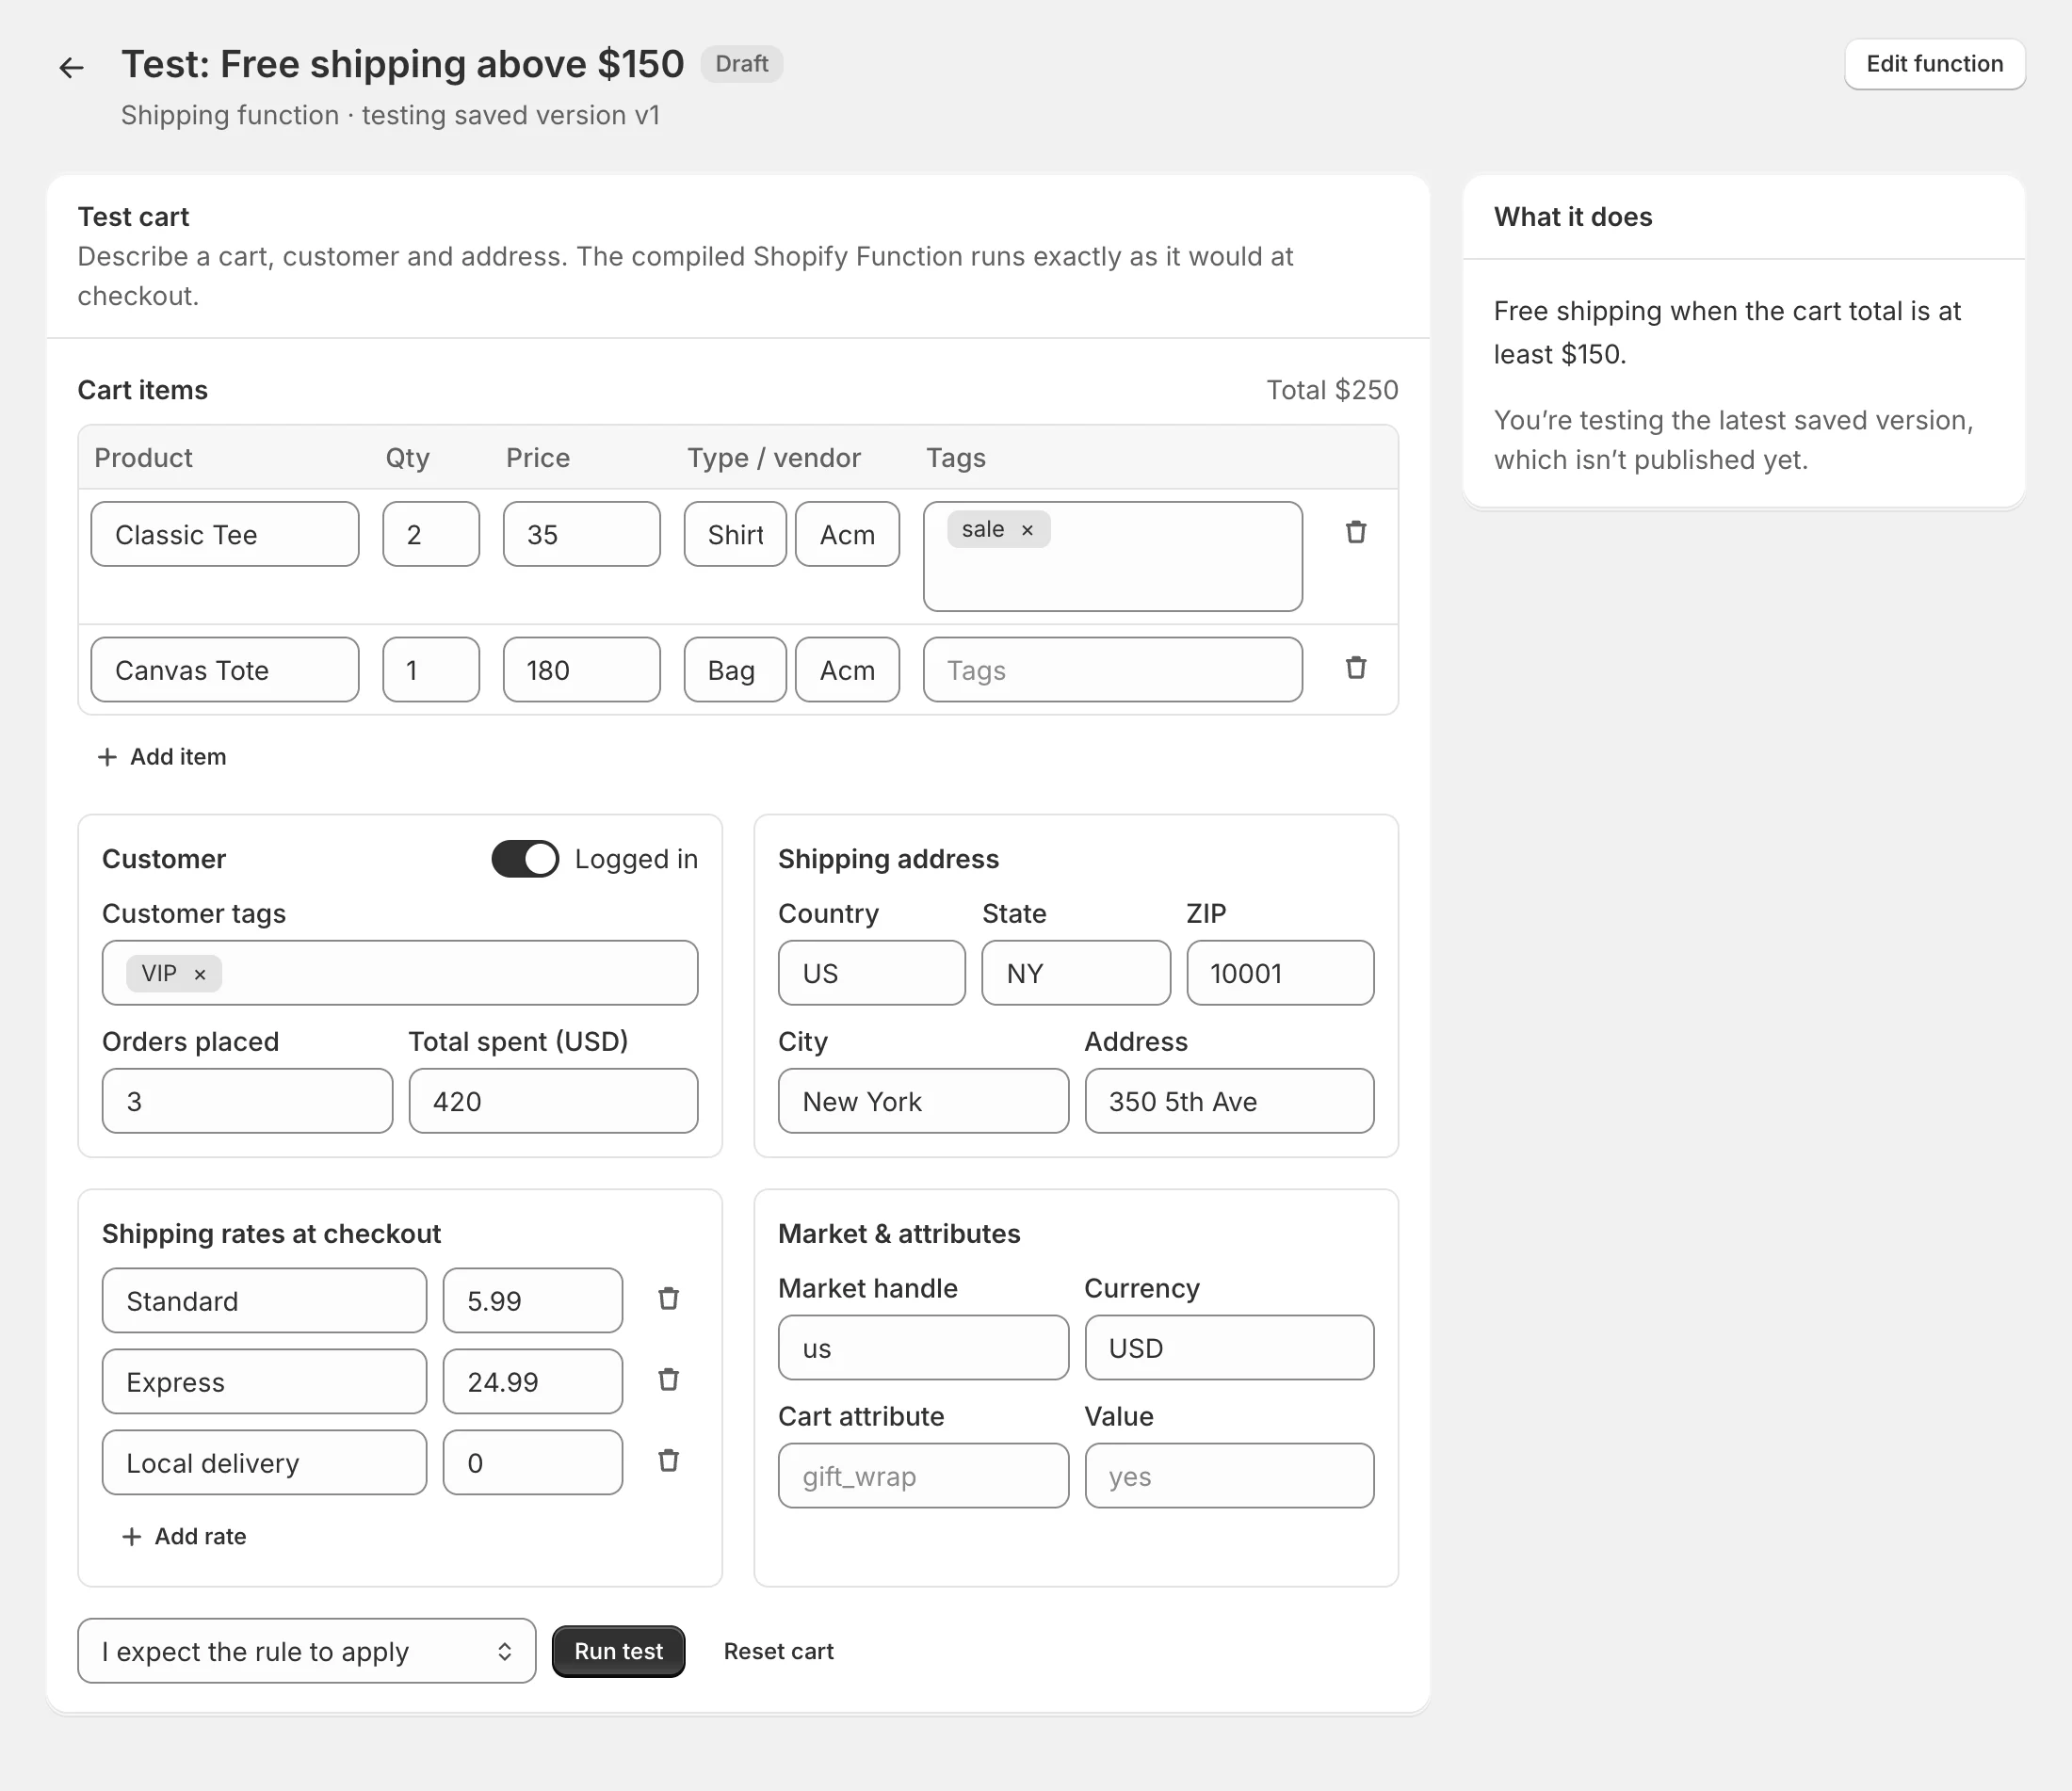This screenshot has height=1791, width=2072.
Task: Open the expected rule outcome dropdown
Action: (307, 1651)
